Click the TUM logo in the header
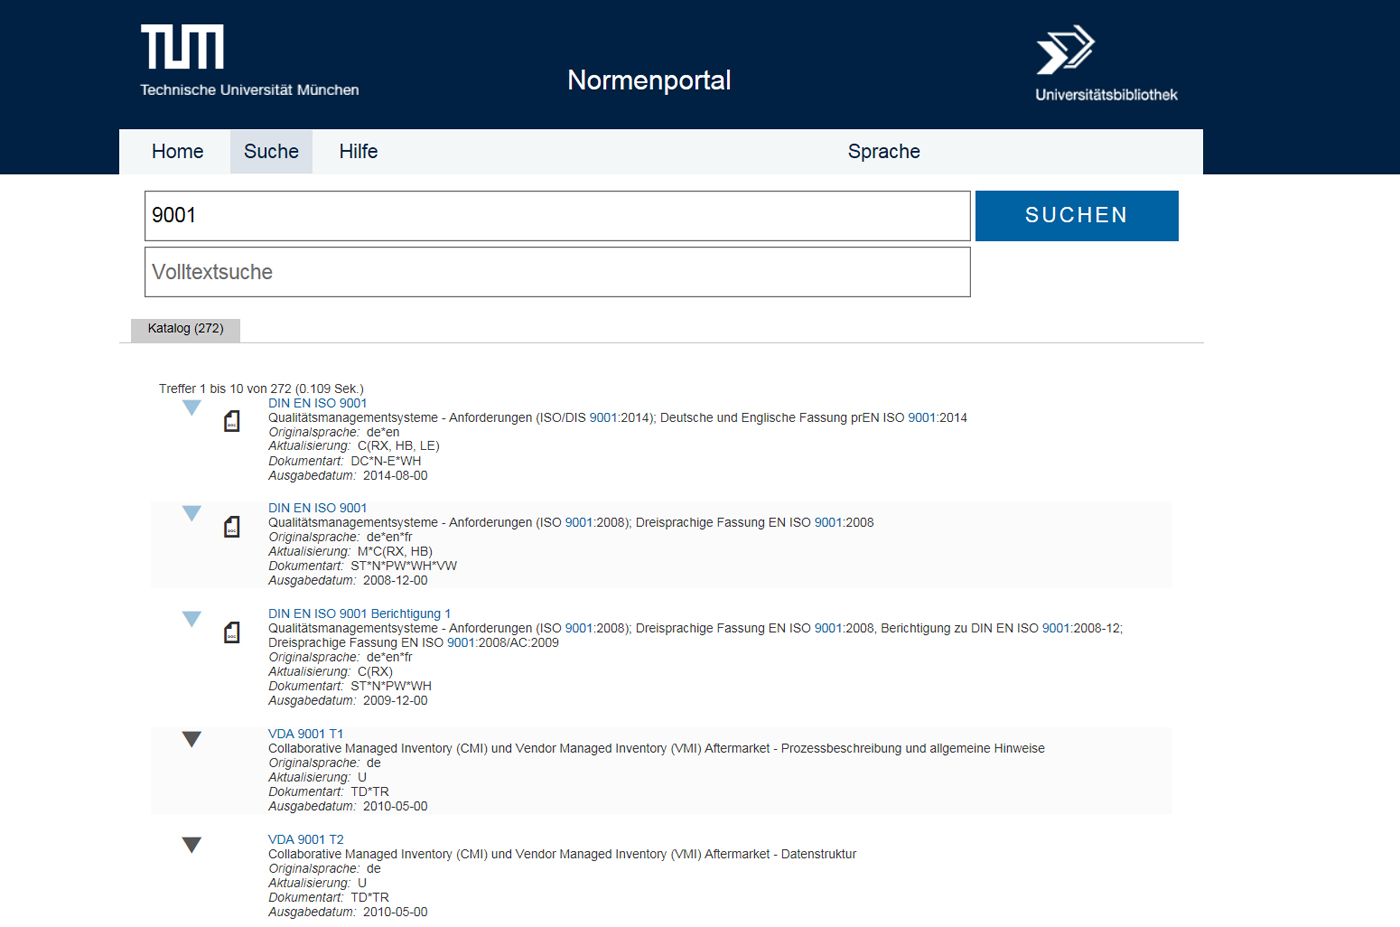The width and height of the screenshot is (1400, 927). 182,47
